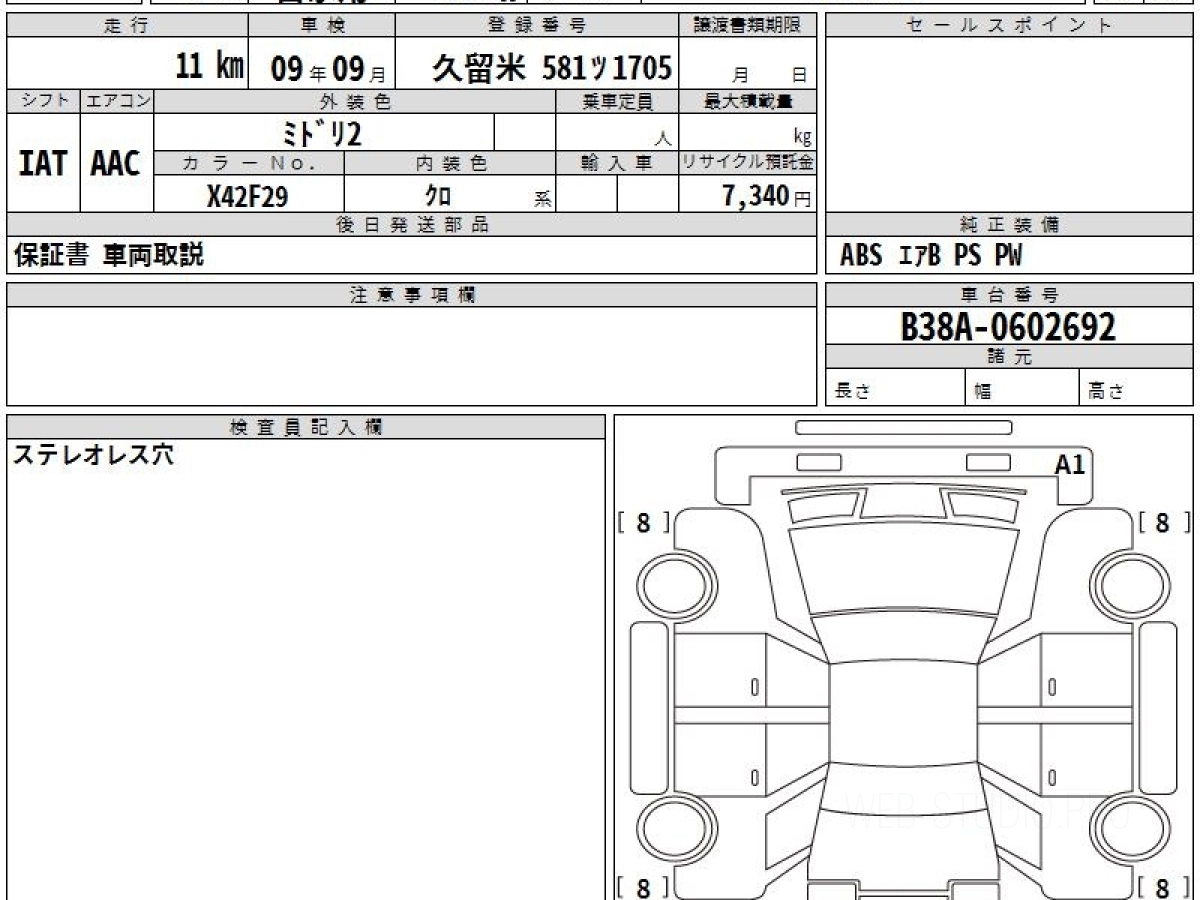1200x900 pixels.
Task: Click the 乗車定員 header
Action: pyautogui.click(x=617, y=101)
